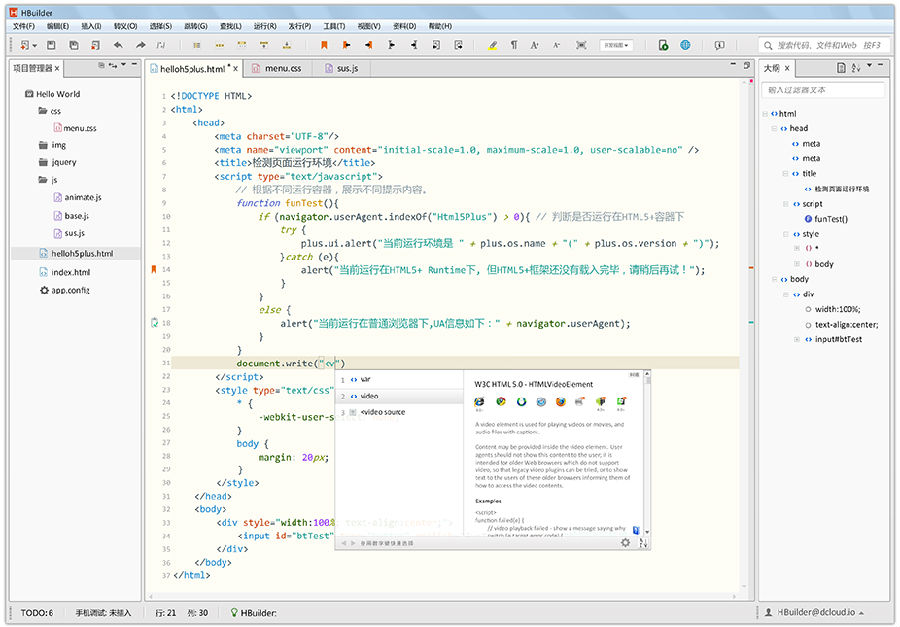Image resolution: width=900 pixels, height=627 pixels.
Task: Click the feedback chat bubble toolbar icon
Action: [x=719, y=45]
